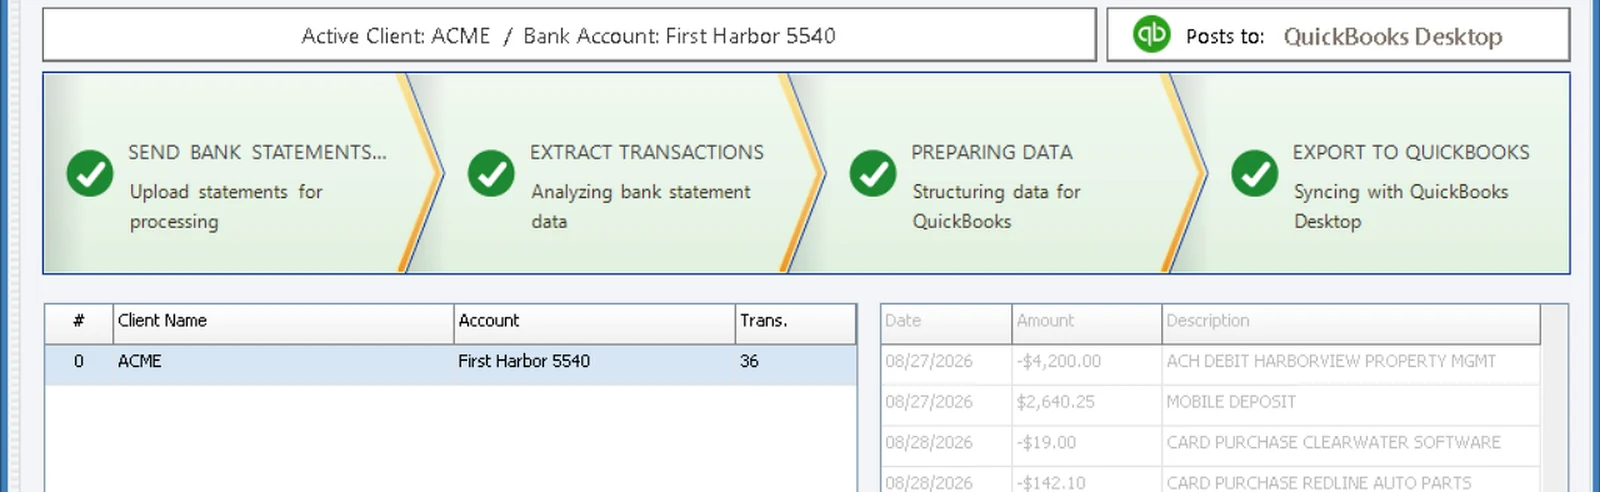
Task: Select the CARD PURCHASE CLEARWATER SOFTWARE description
Action: [x=1333, y=442]
